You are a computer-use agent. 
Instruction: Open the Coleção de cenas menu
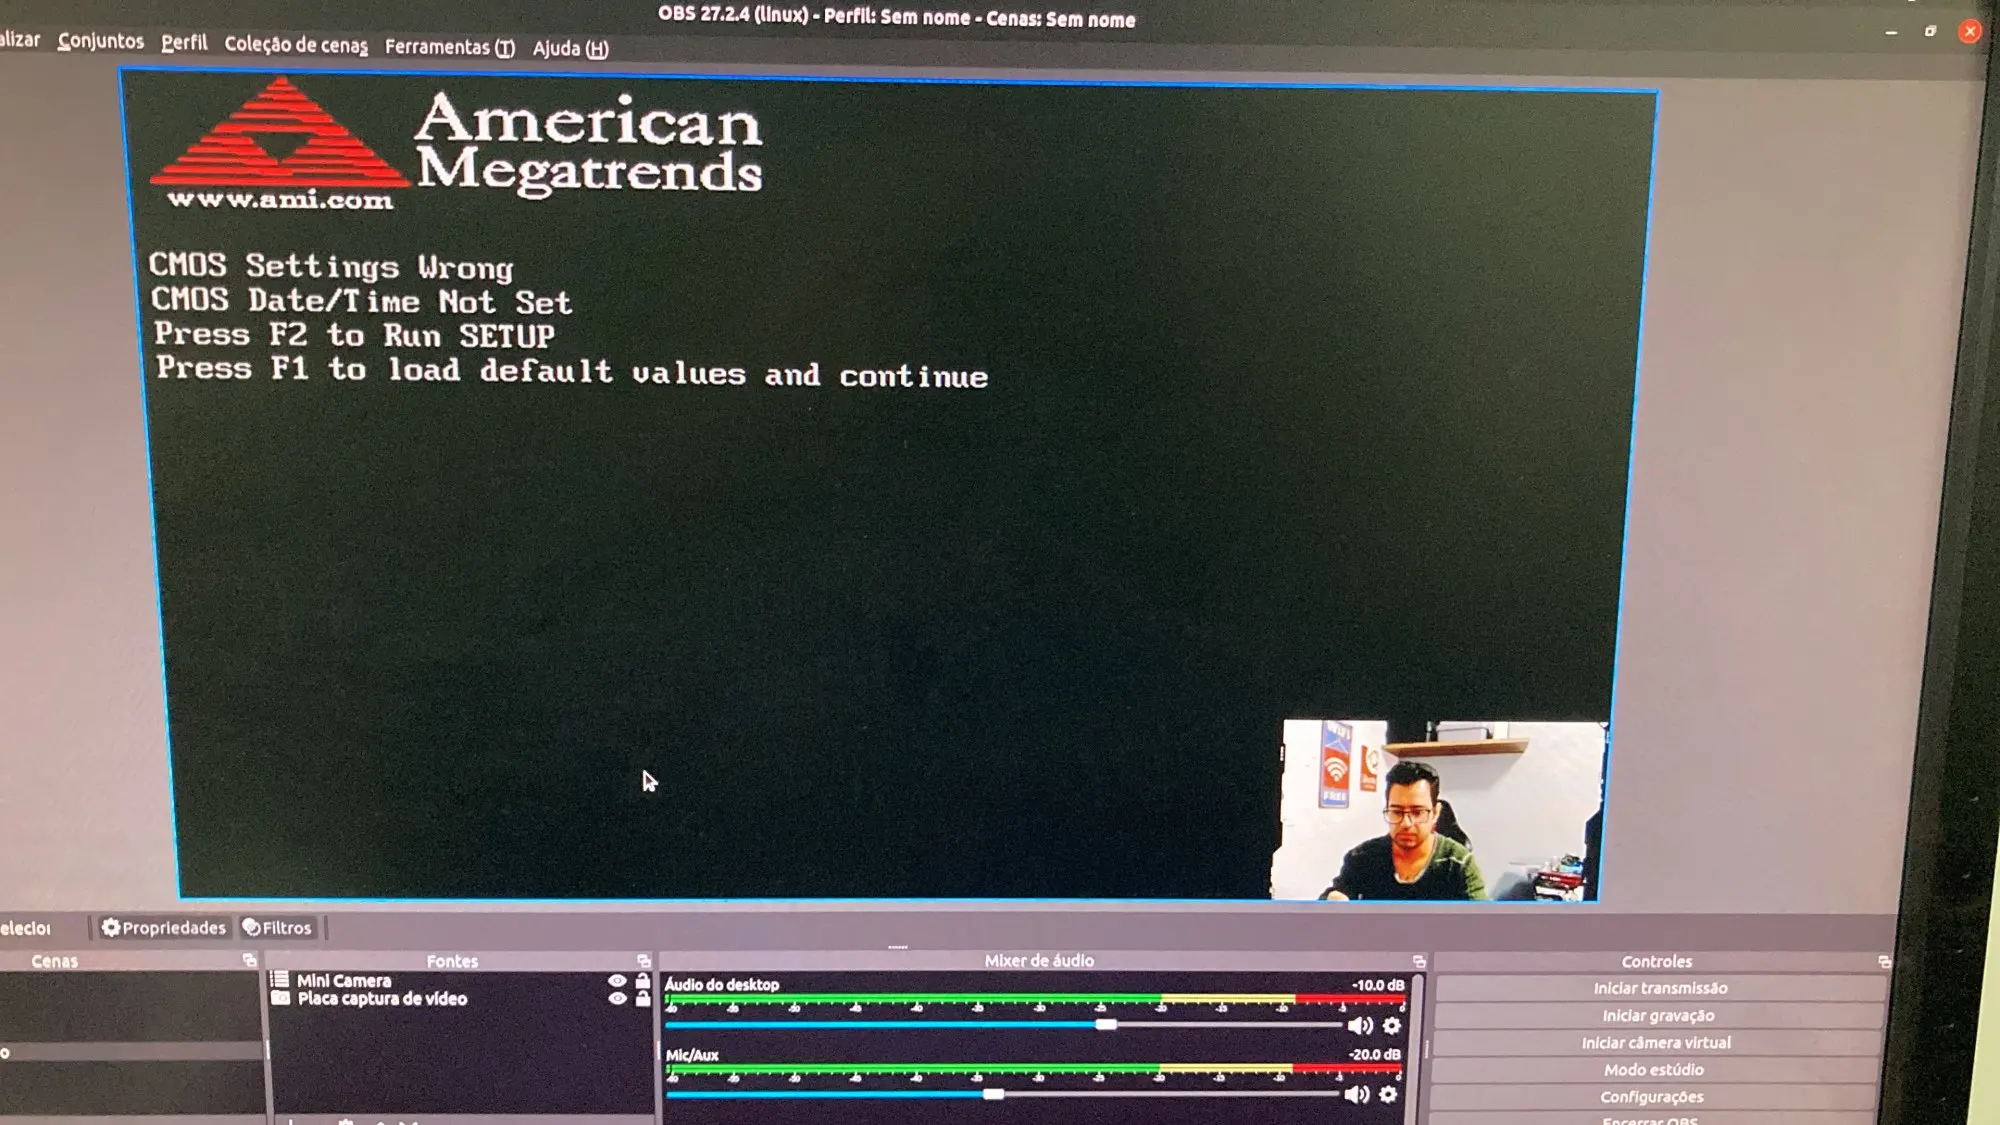tap(296, 44)
